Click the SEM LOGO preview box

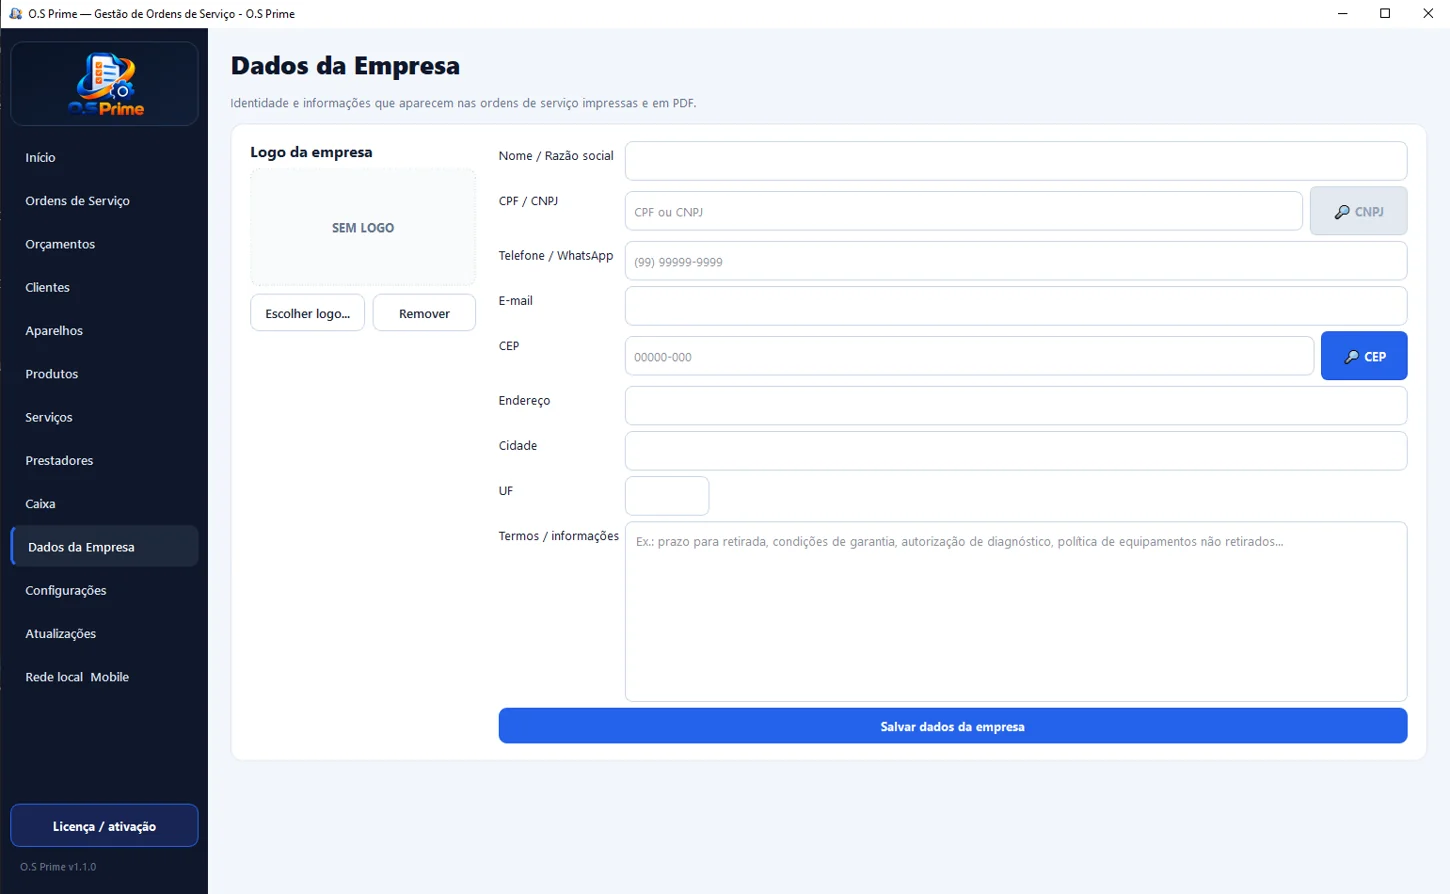[363, 228]
